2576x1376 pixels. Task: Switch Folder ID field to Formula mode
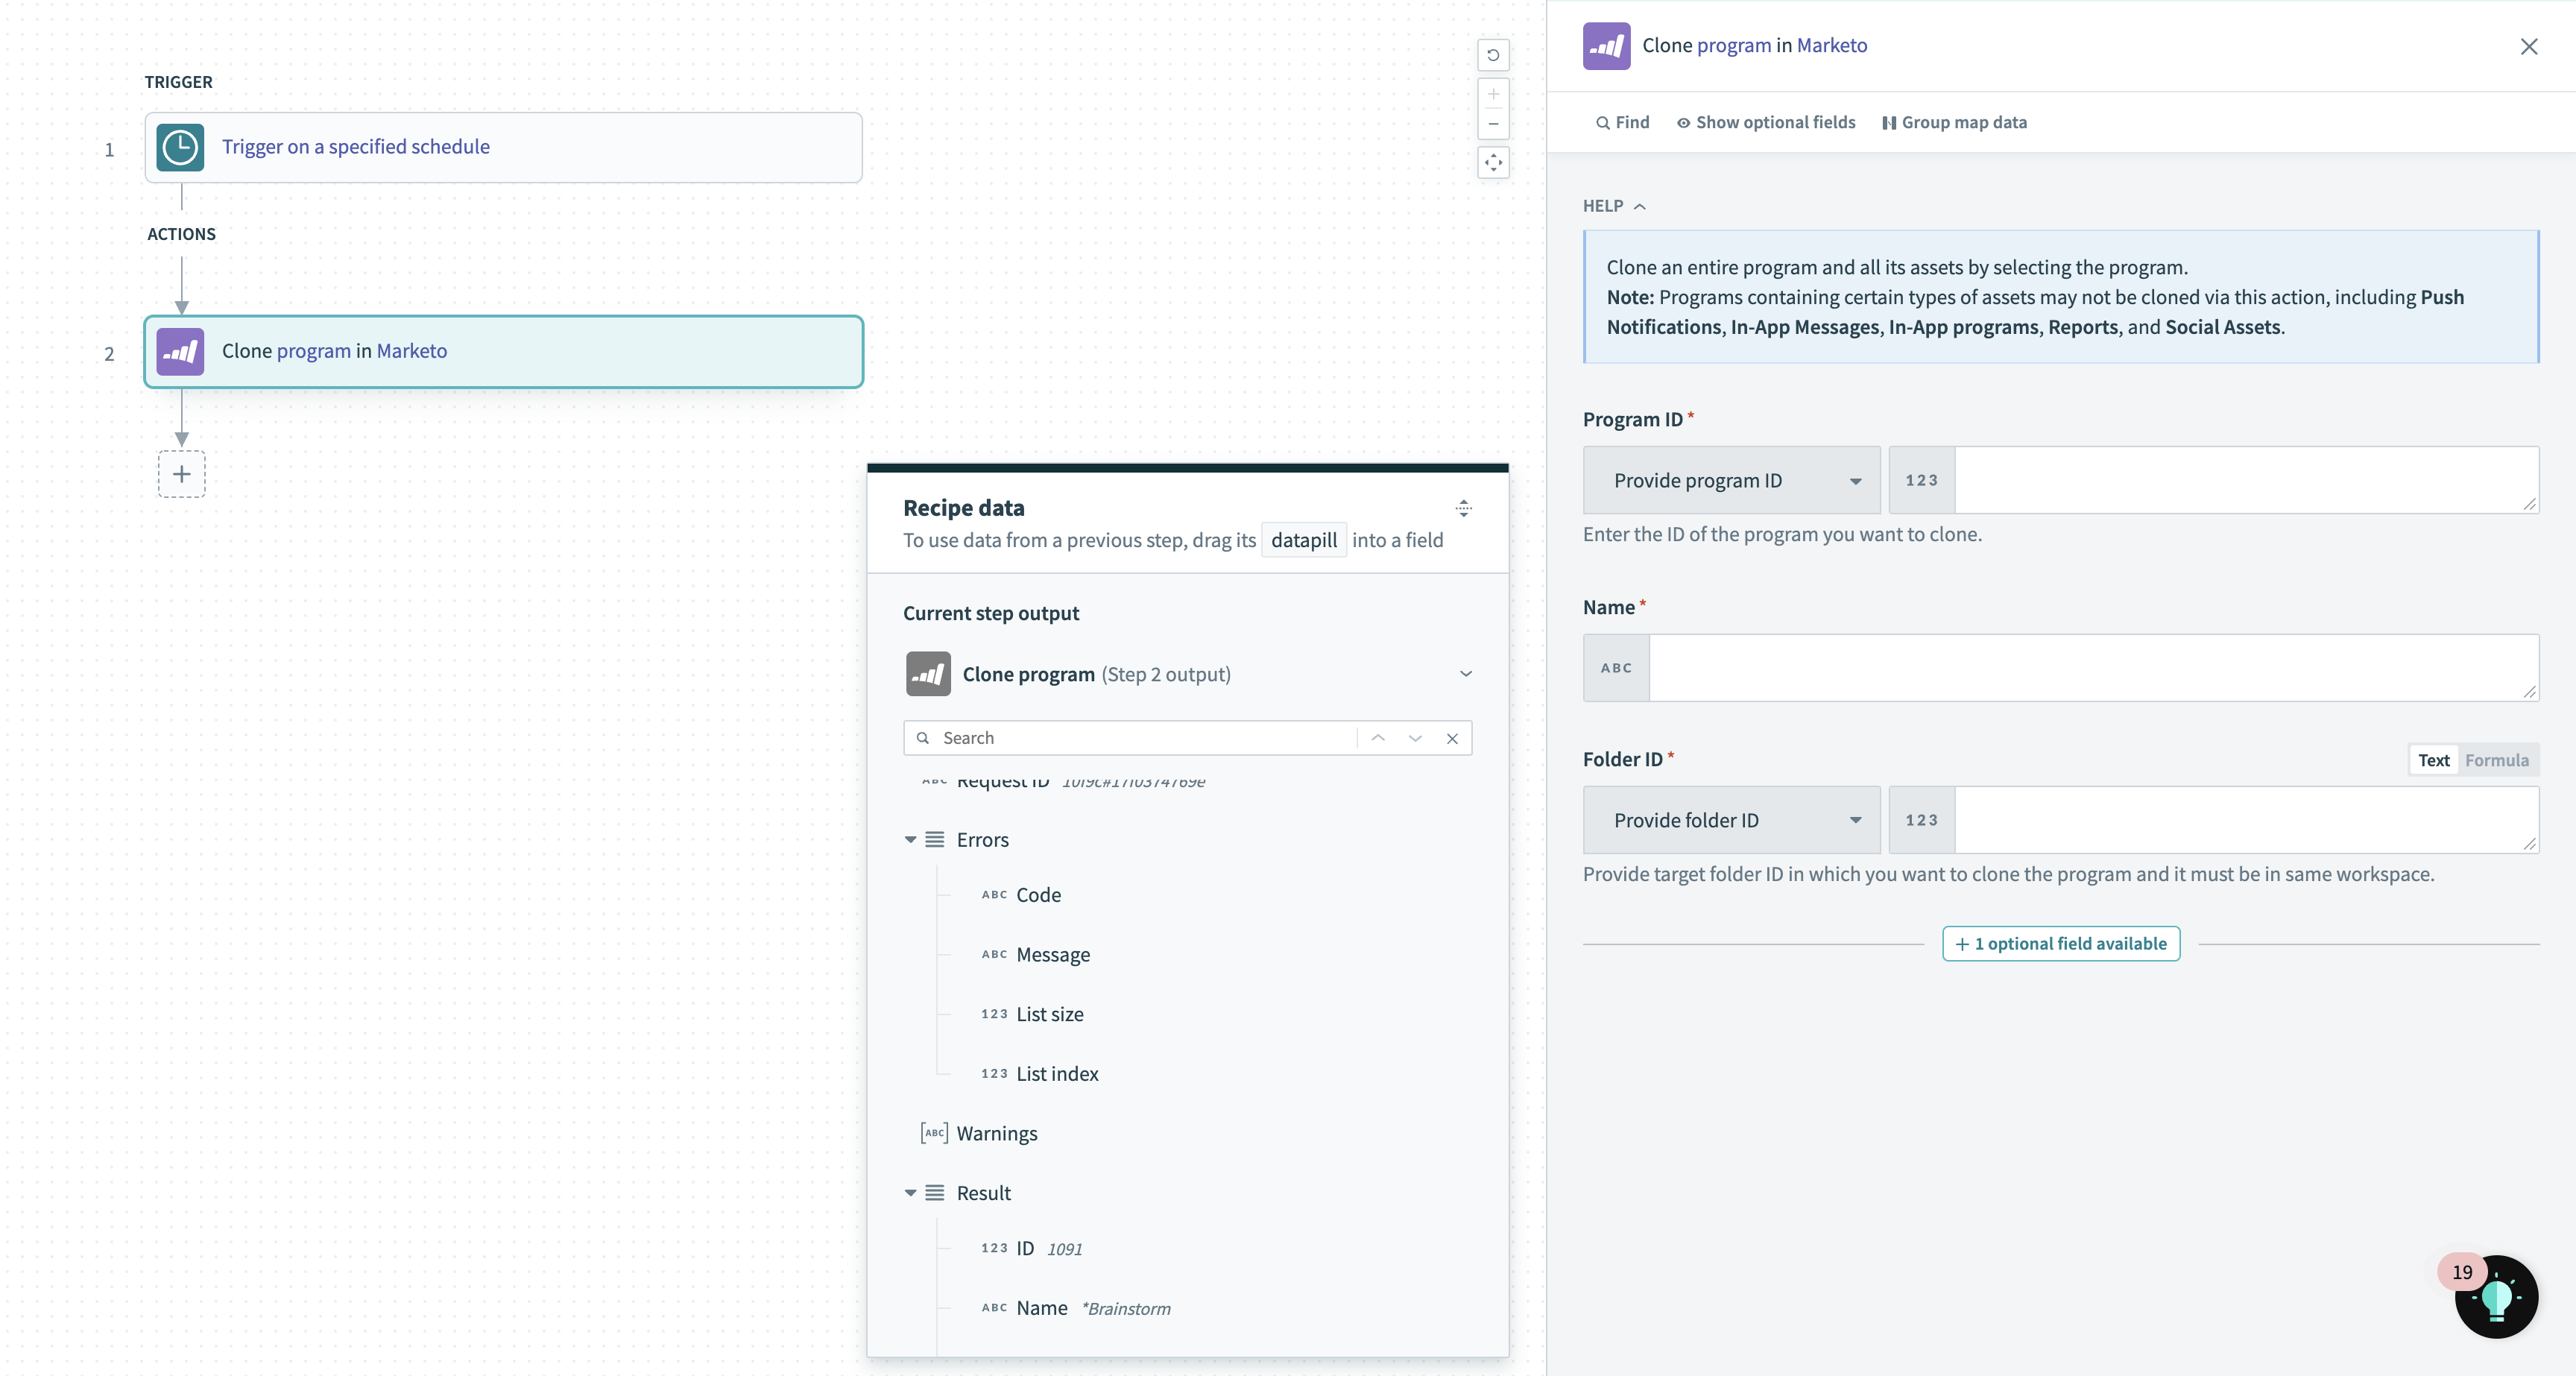coord(2496,760)
